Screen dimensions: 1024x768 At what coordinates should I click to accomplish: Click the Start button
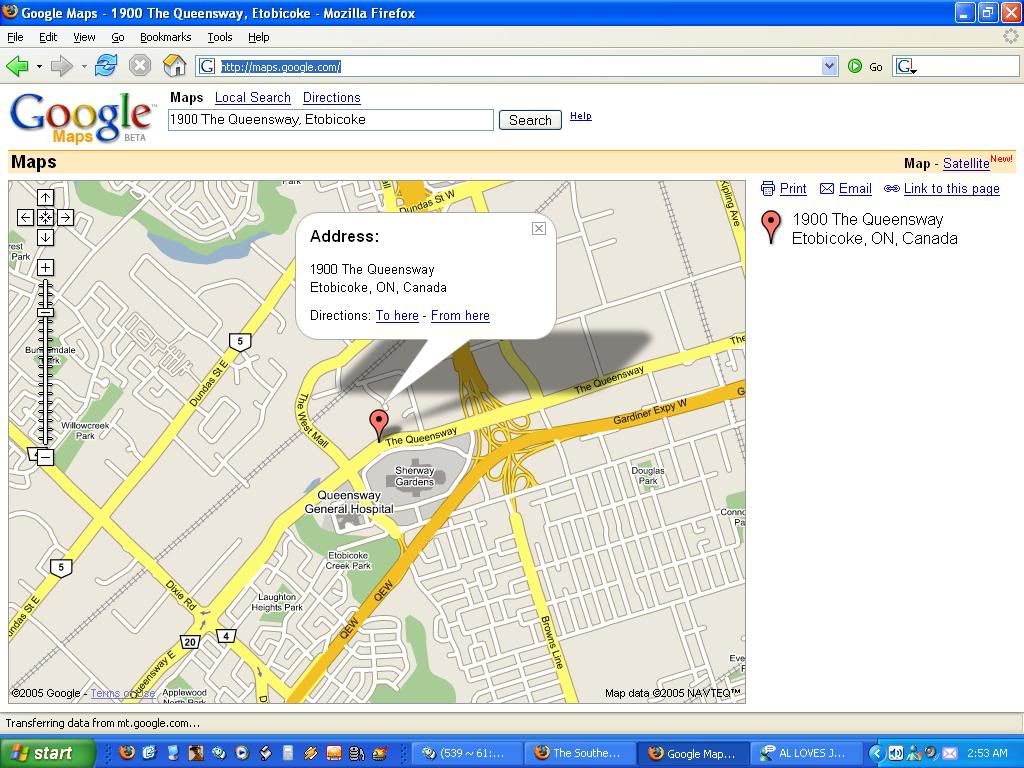click(x=47, y=753)
